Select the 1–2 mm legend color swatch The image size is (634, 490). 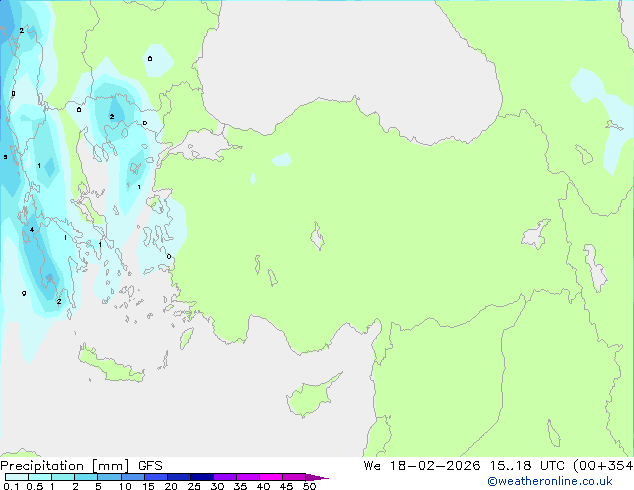coord(63,477)
